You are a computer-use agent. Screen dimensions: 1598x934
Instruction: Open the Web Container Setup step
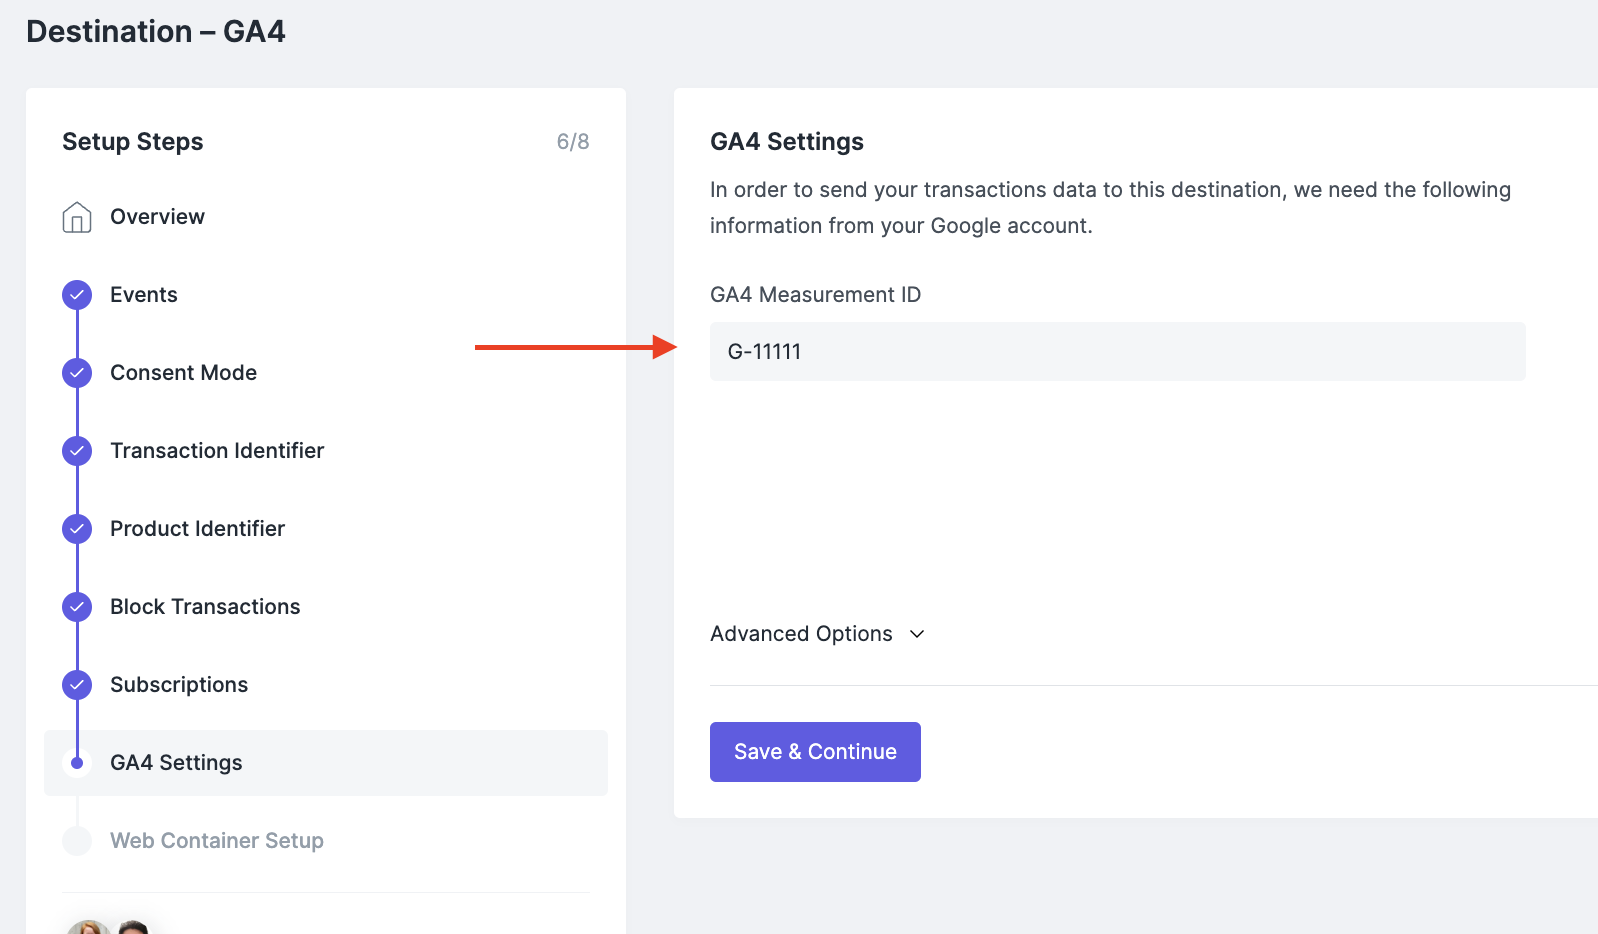[217, 841]
